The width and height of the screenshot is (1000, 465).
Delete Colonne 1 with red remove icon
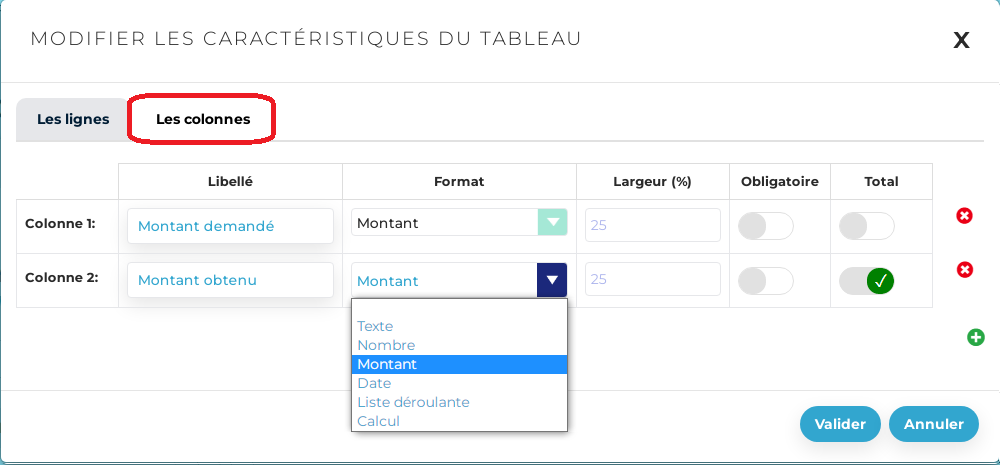(x=965, y=216)
